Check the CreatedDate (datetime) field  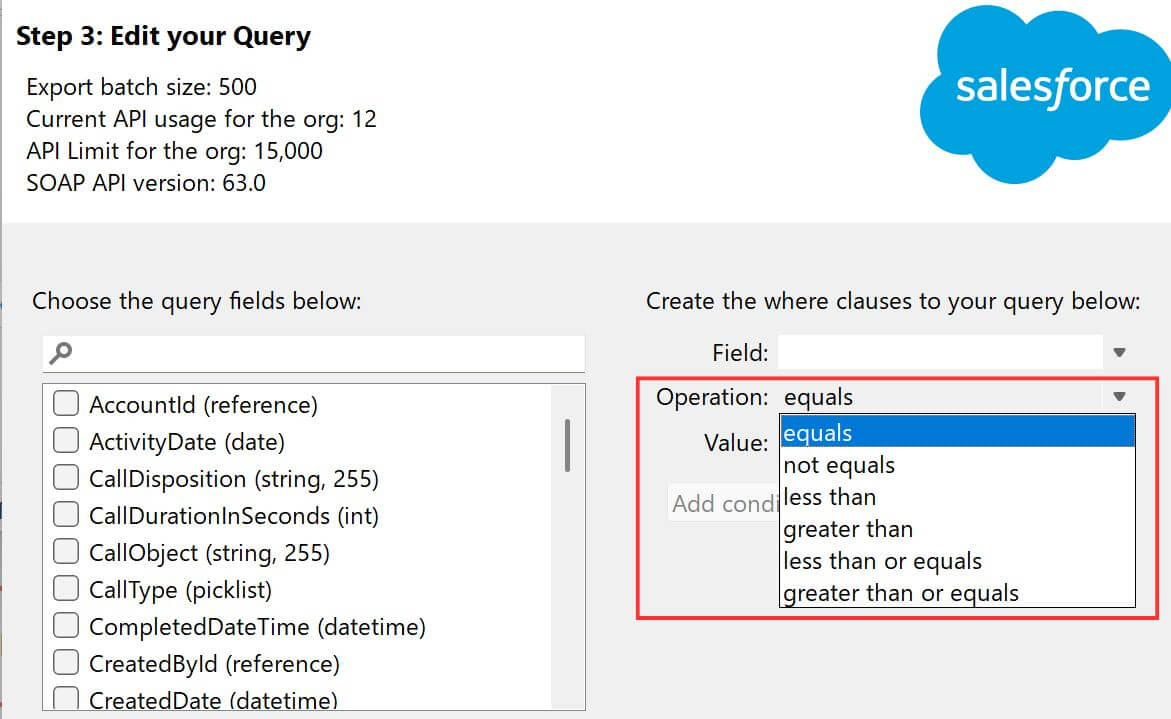tap(64, 698)
